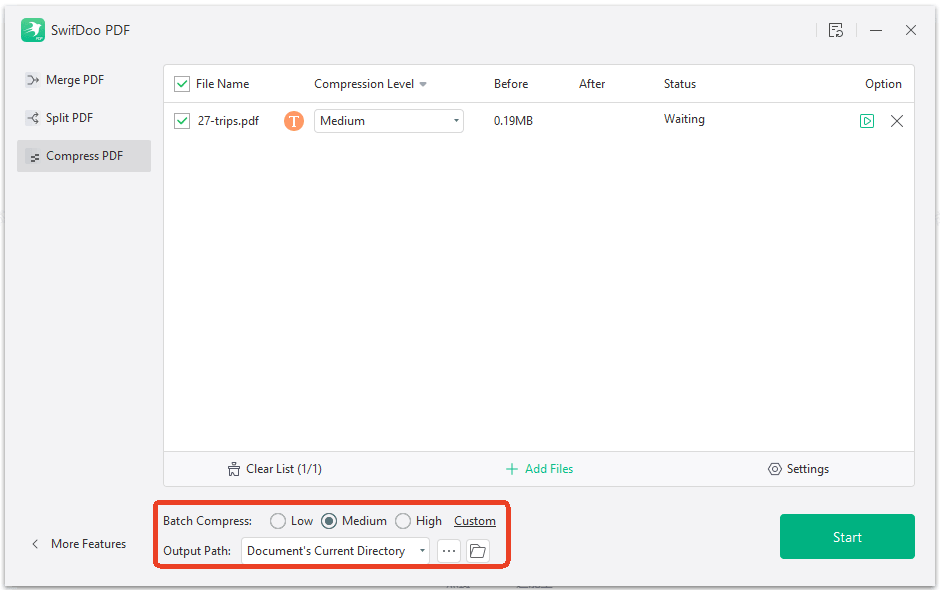Start compressing 27-trips.pdf with green play icon

[867, 121]
